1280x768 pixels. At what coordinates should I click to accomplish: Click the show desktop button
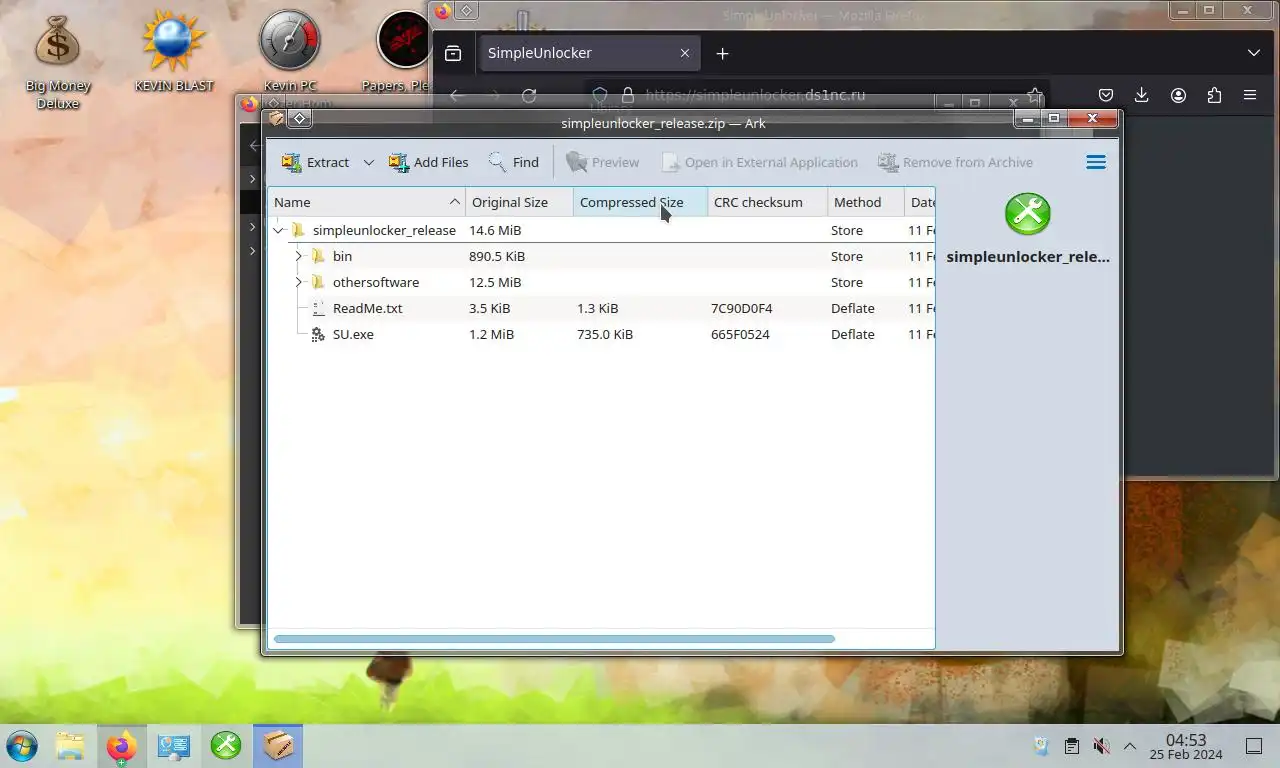pos(1253,746)
